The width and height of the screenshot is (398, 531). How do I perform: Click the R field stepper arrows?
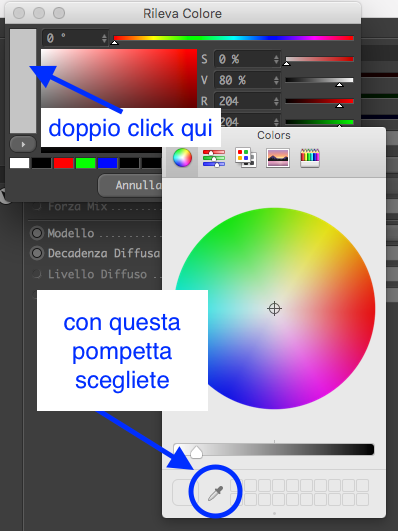point(276,101)
